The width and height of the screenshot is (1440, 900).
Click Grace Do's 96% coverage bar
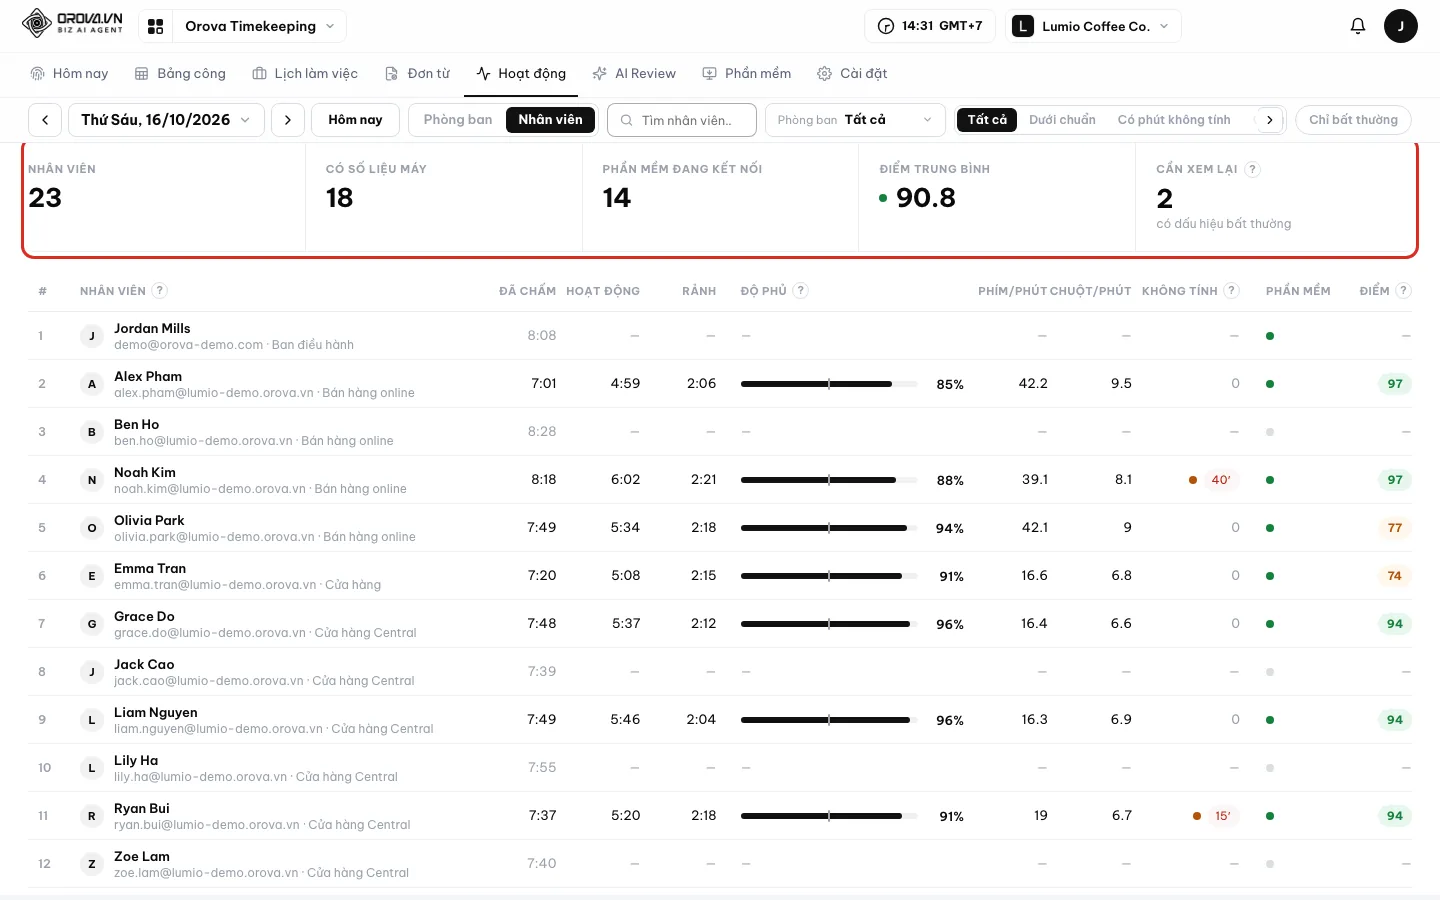[829, 624]
